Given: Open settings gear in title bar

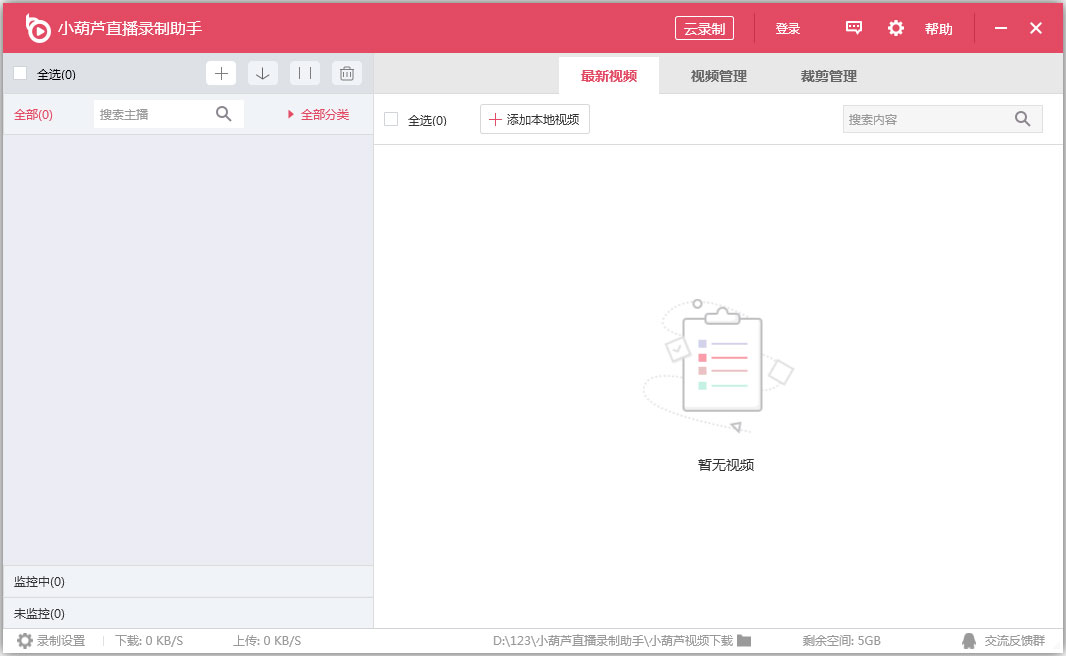Looking at the screenshot, I should (896, 28).
